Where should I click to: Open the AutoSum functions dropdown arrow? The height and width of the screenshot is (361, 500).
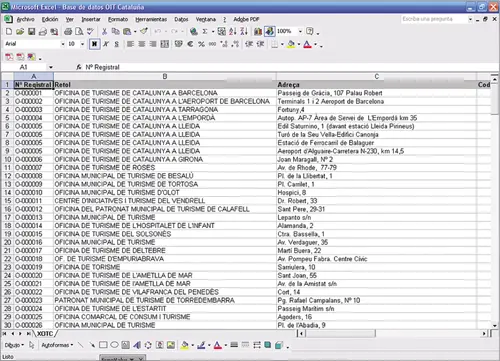tap(213, 32)
